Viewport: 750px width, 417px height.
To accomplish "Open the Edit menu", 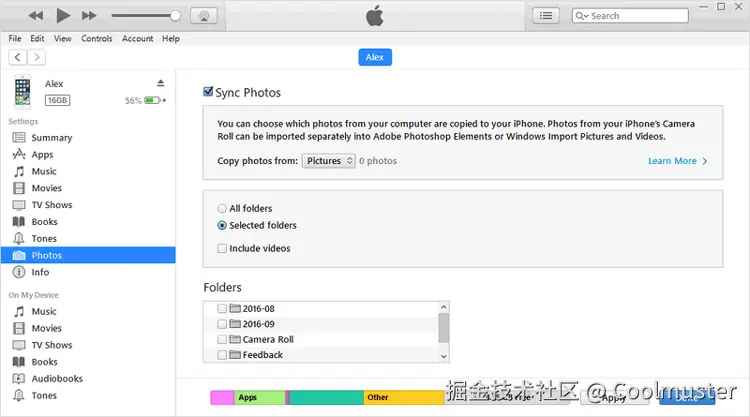I will [x=37, y=39].
